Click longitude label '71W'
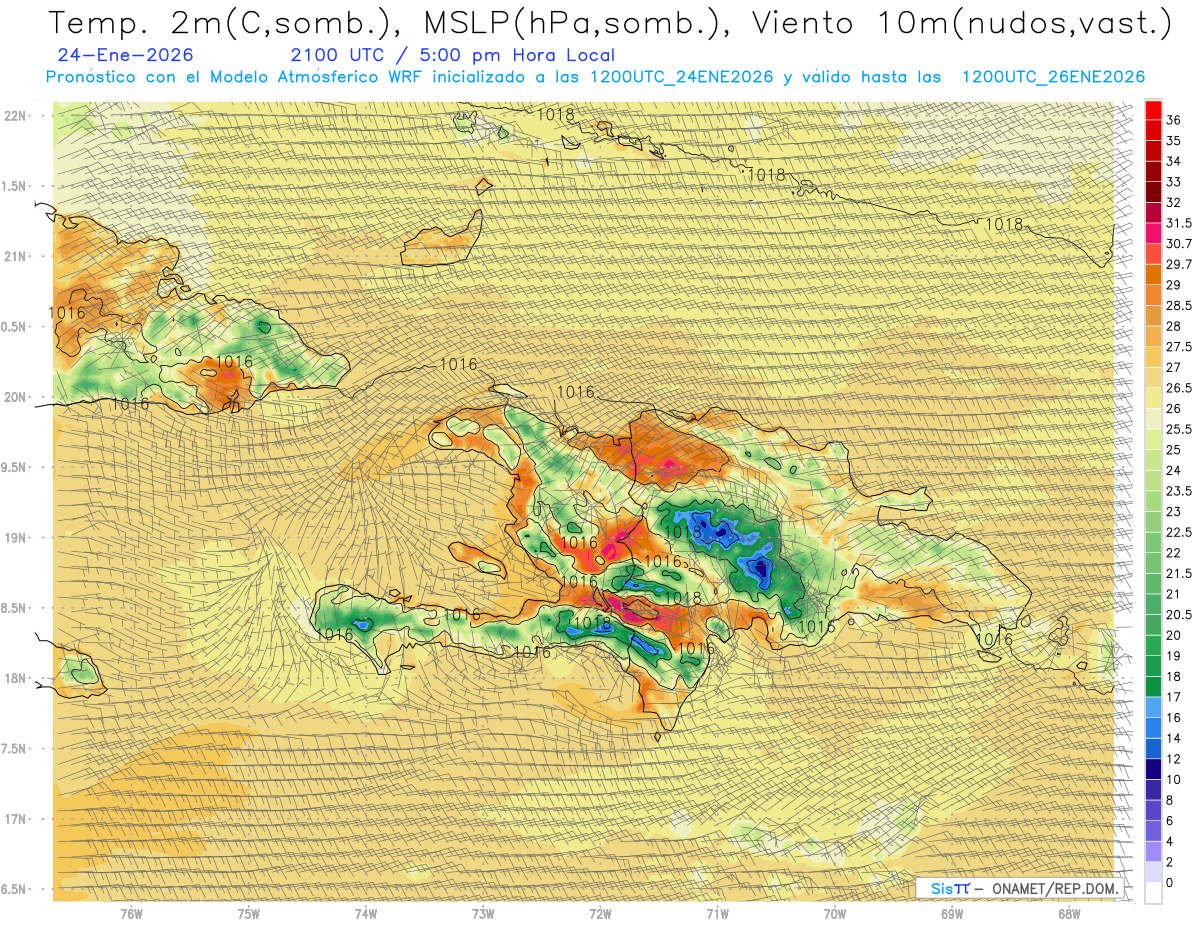This screenshot has width=1200, height=927. pos(717,913)
